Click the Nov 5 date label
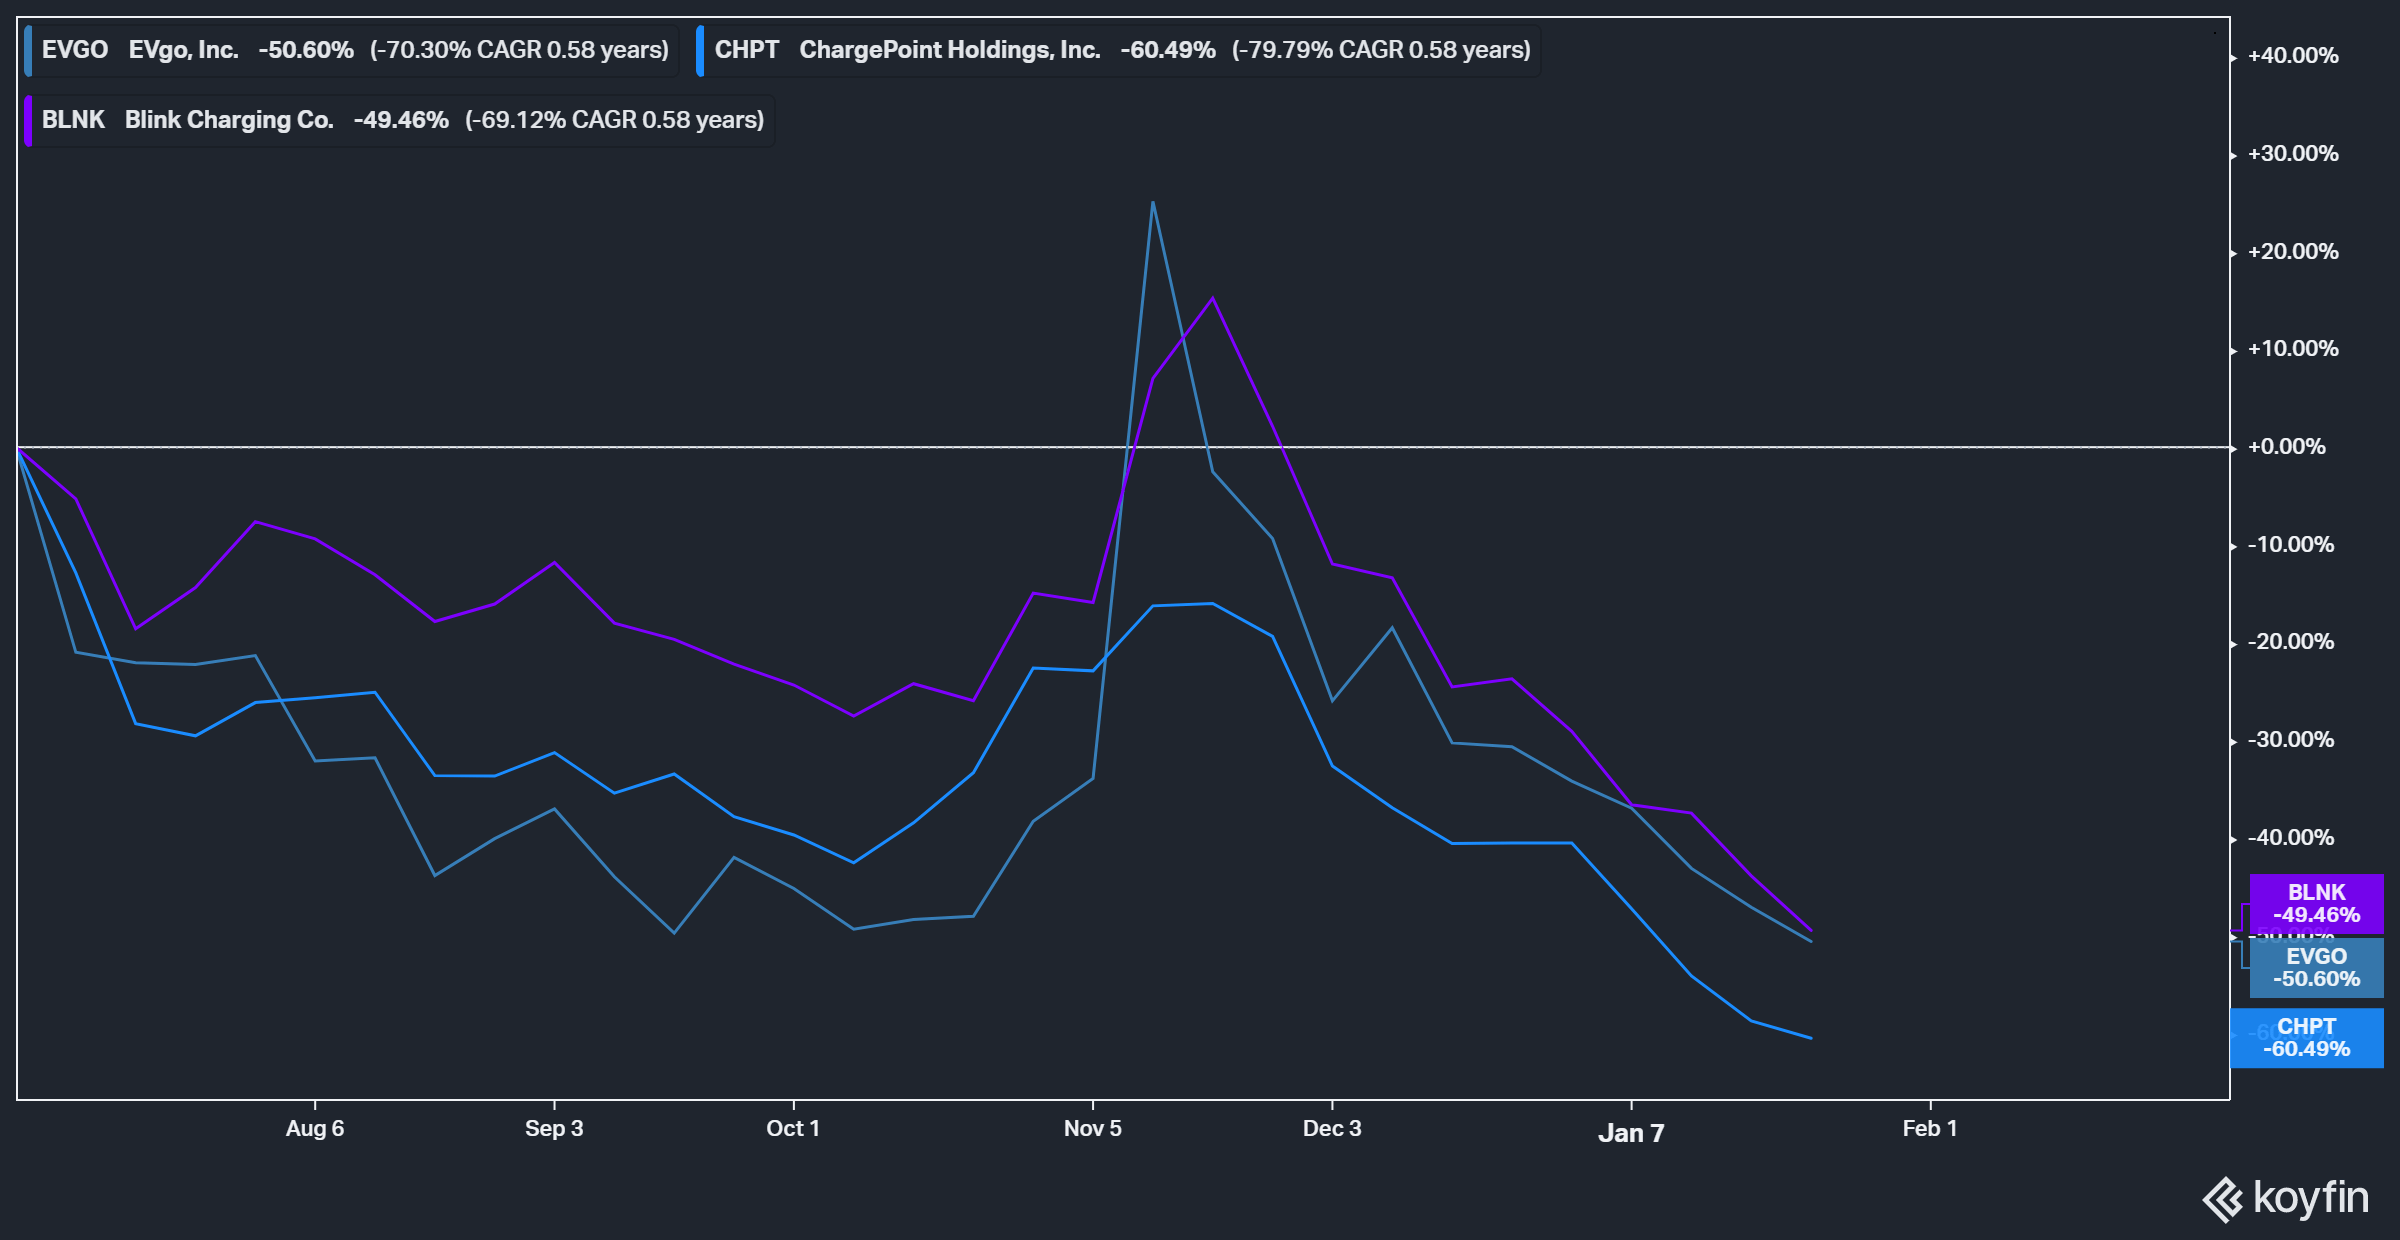 pos(1093,1128)
